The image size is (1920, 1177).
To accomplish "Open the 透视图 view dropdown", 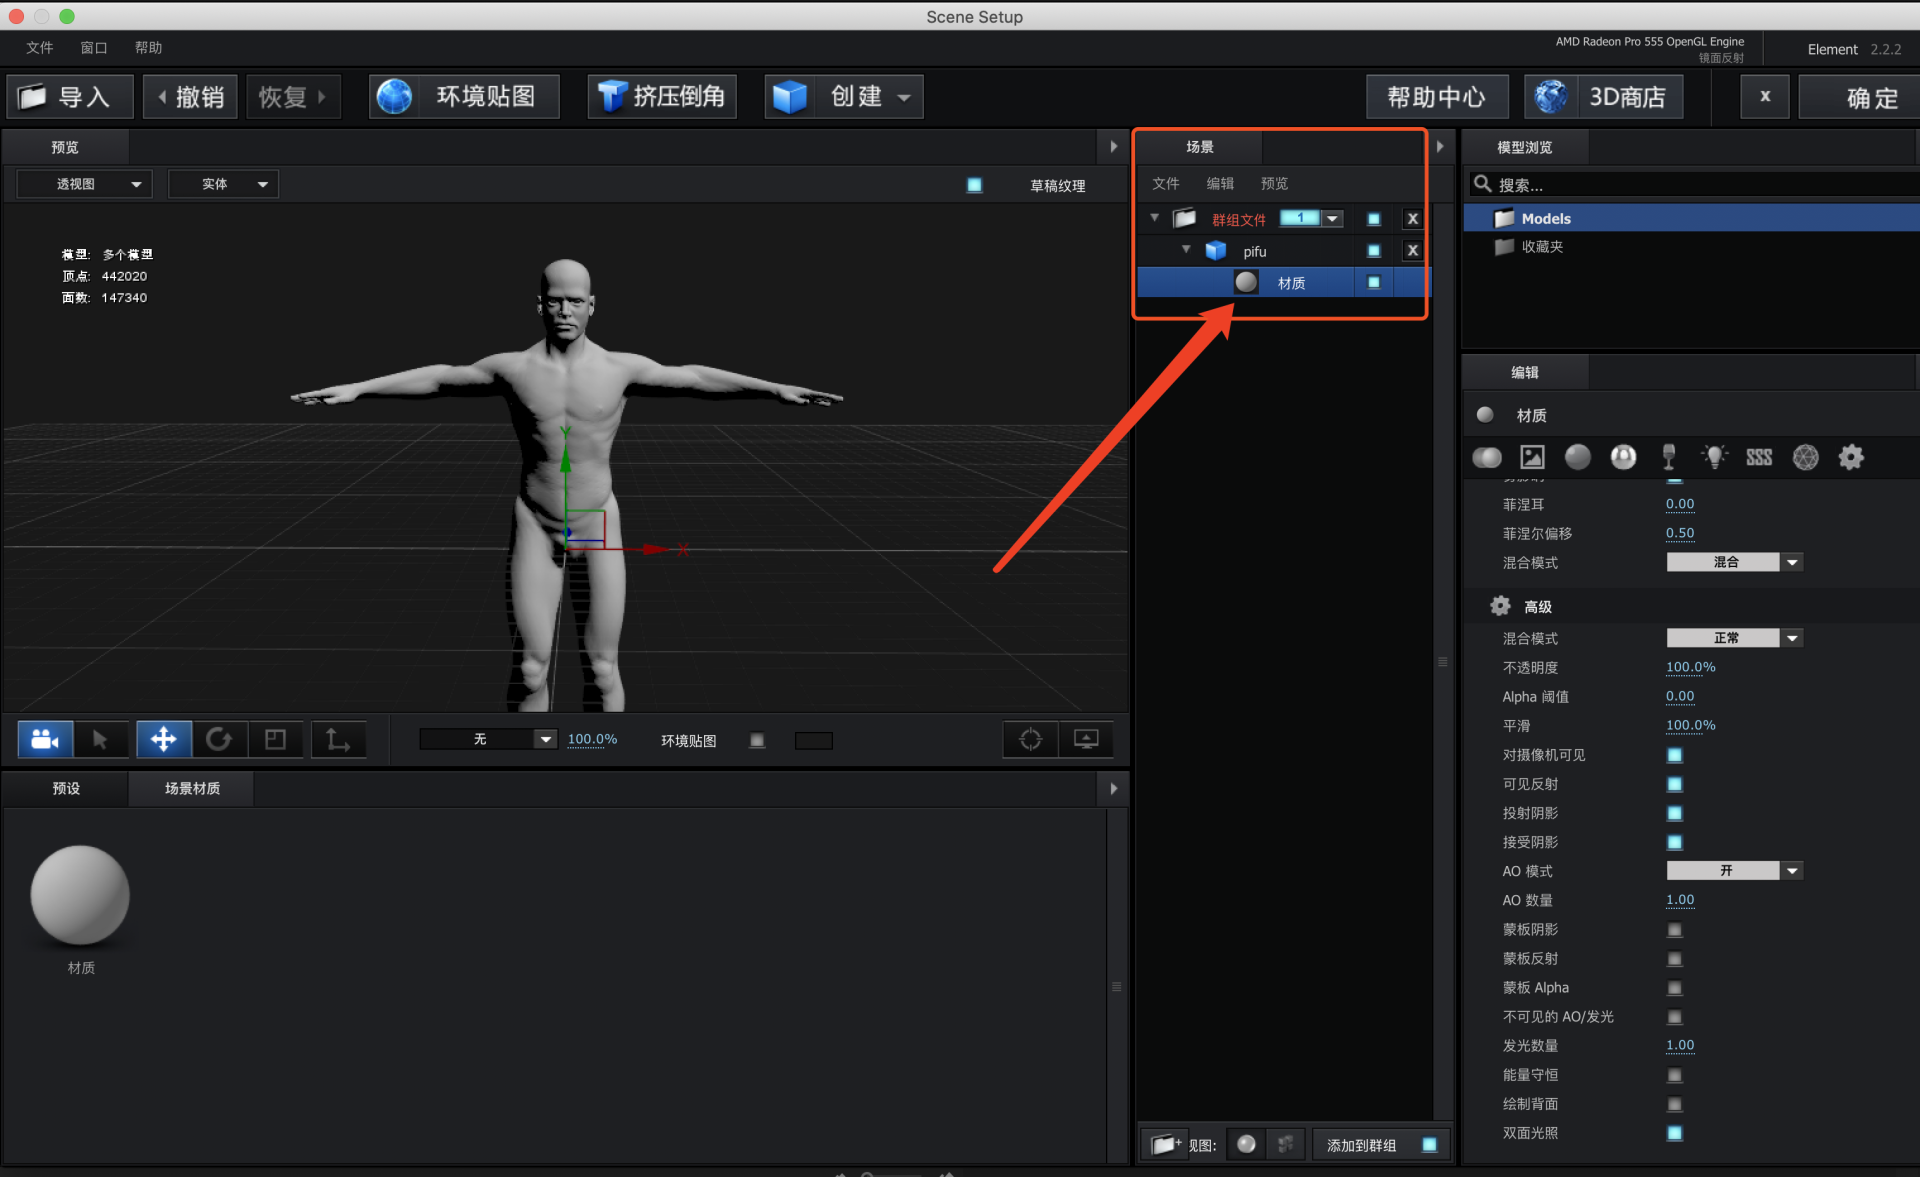I will (x=85, y=184).
